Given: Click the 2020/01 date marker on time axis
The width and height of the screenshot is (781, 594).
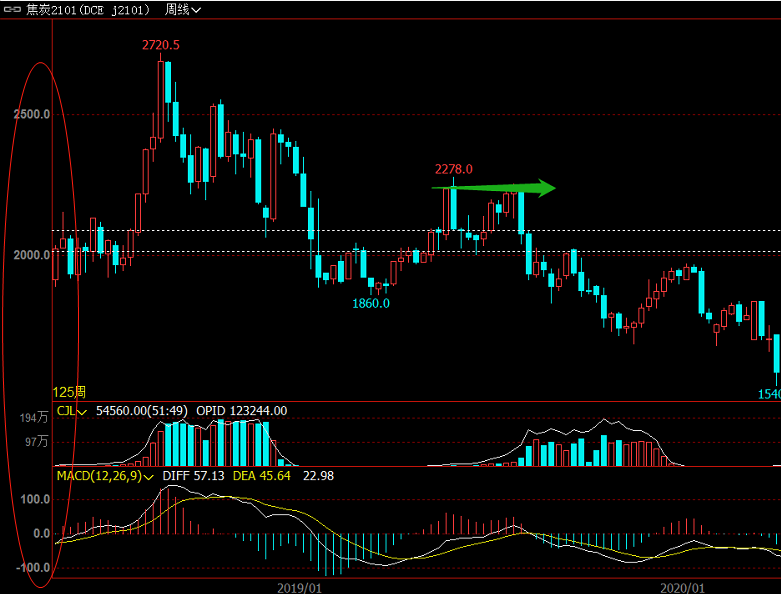Looking at the screenshot, I should pyautogui.click(x=684, y=586).
